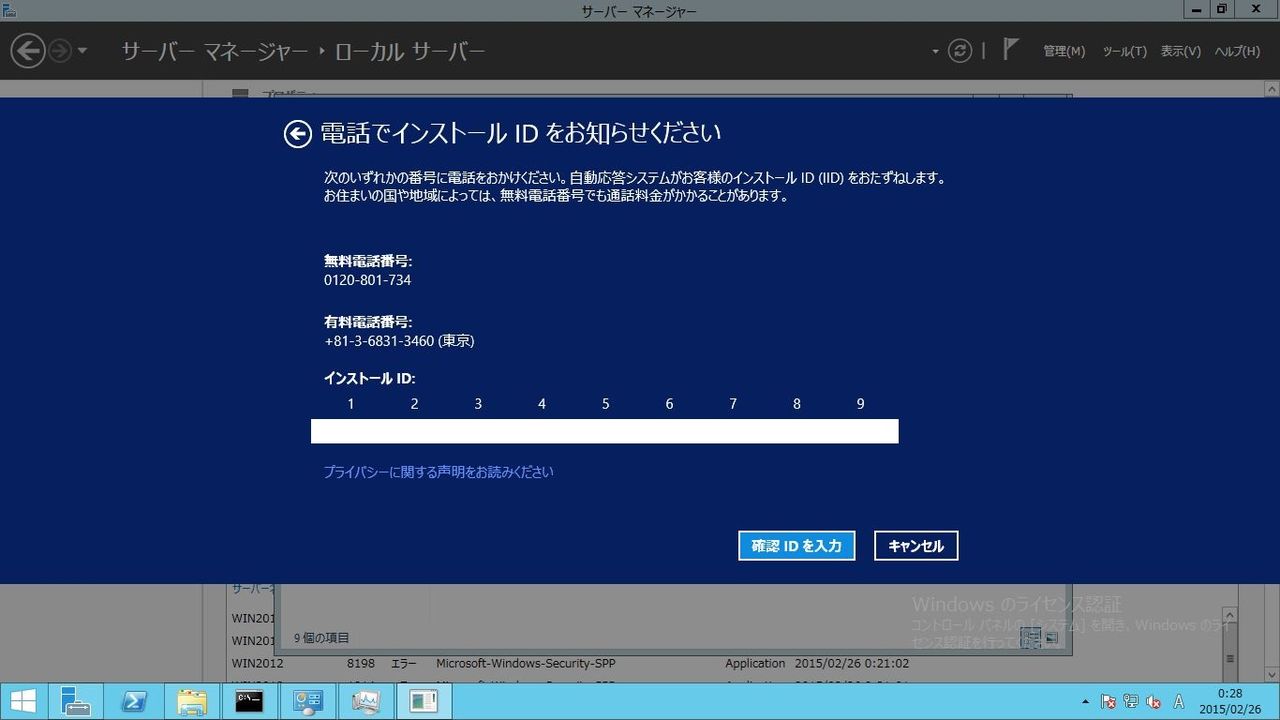Click the network status tray icon
The height and width of the screenshot is (720, 1280).
point(1131,702)
